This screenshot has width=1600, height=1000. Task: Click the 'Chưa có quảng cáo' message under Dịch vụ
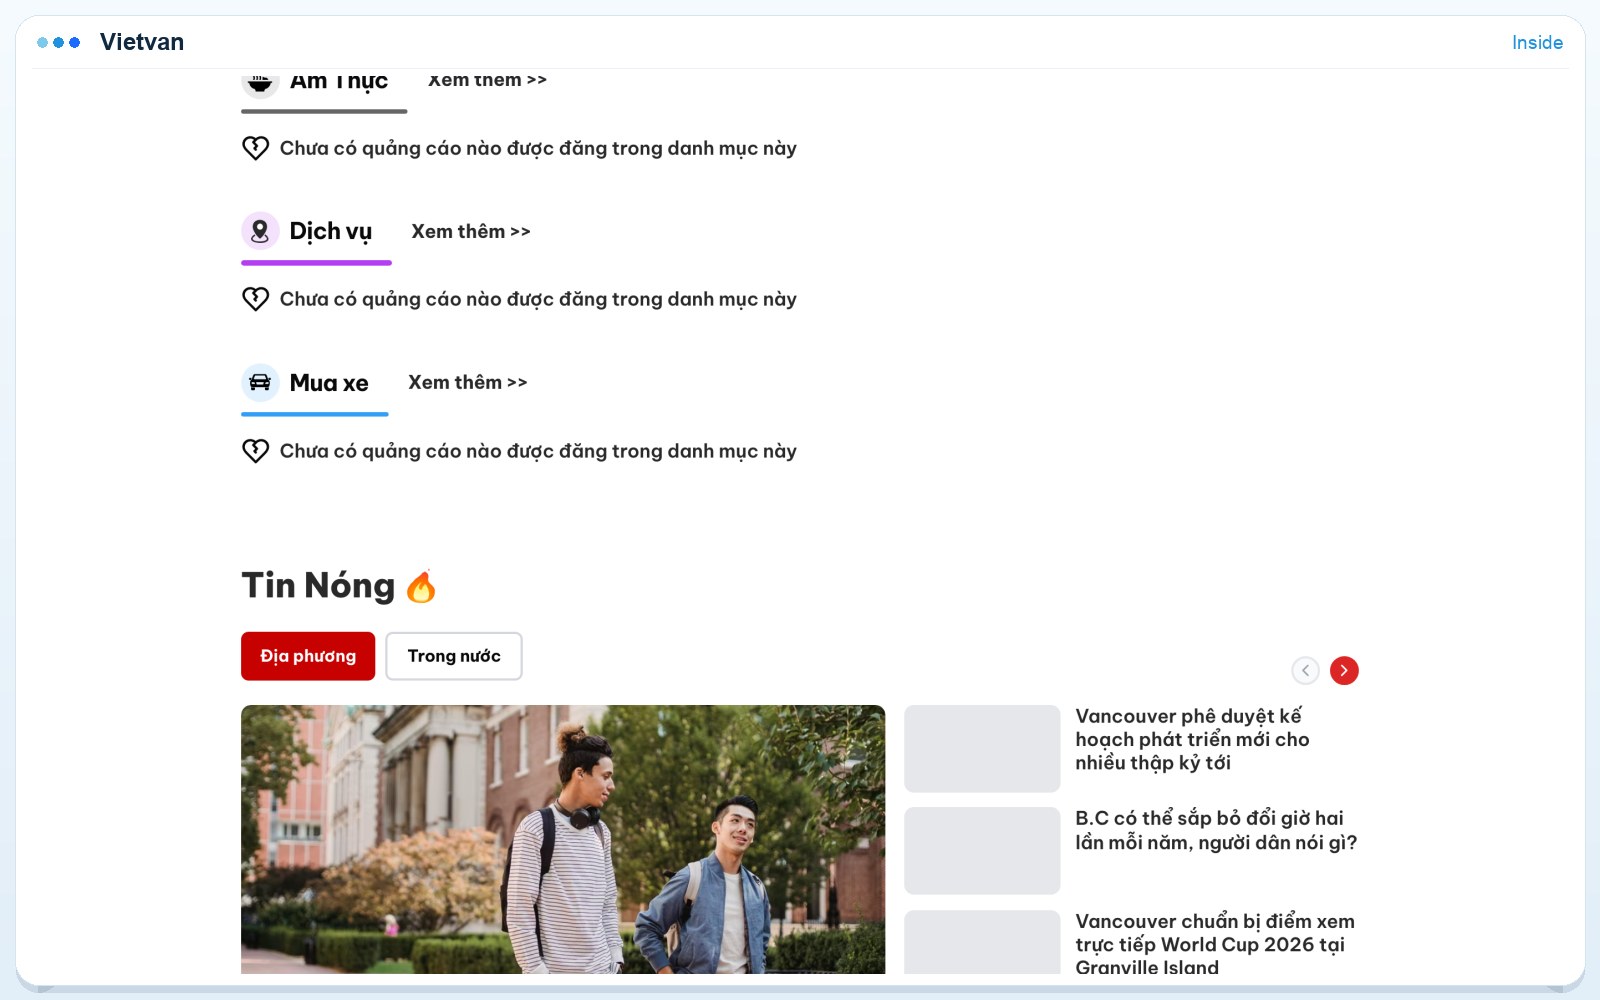tap(538, 299)
